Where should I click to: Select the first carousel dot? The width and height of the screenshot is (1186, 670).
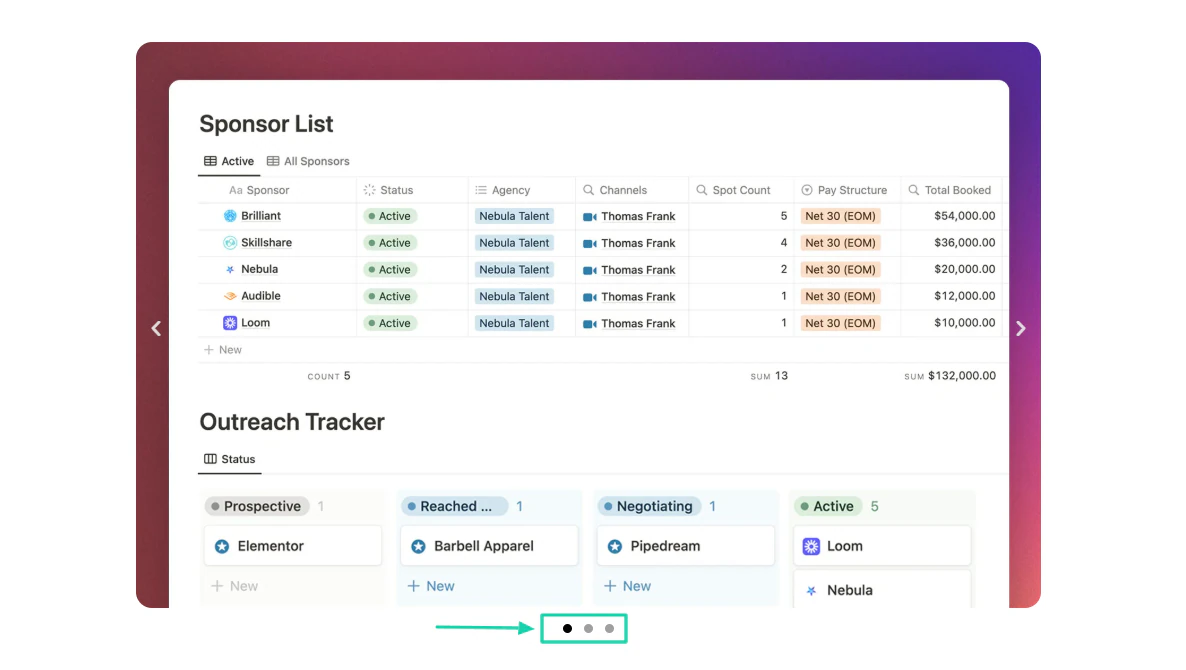(567, 628)
